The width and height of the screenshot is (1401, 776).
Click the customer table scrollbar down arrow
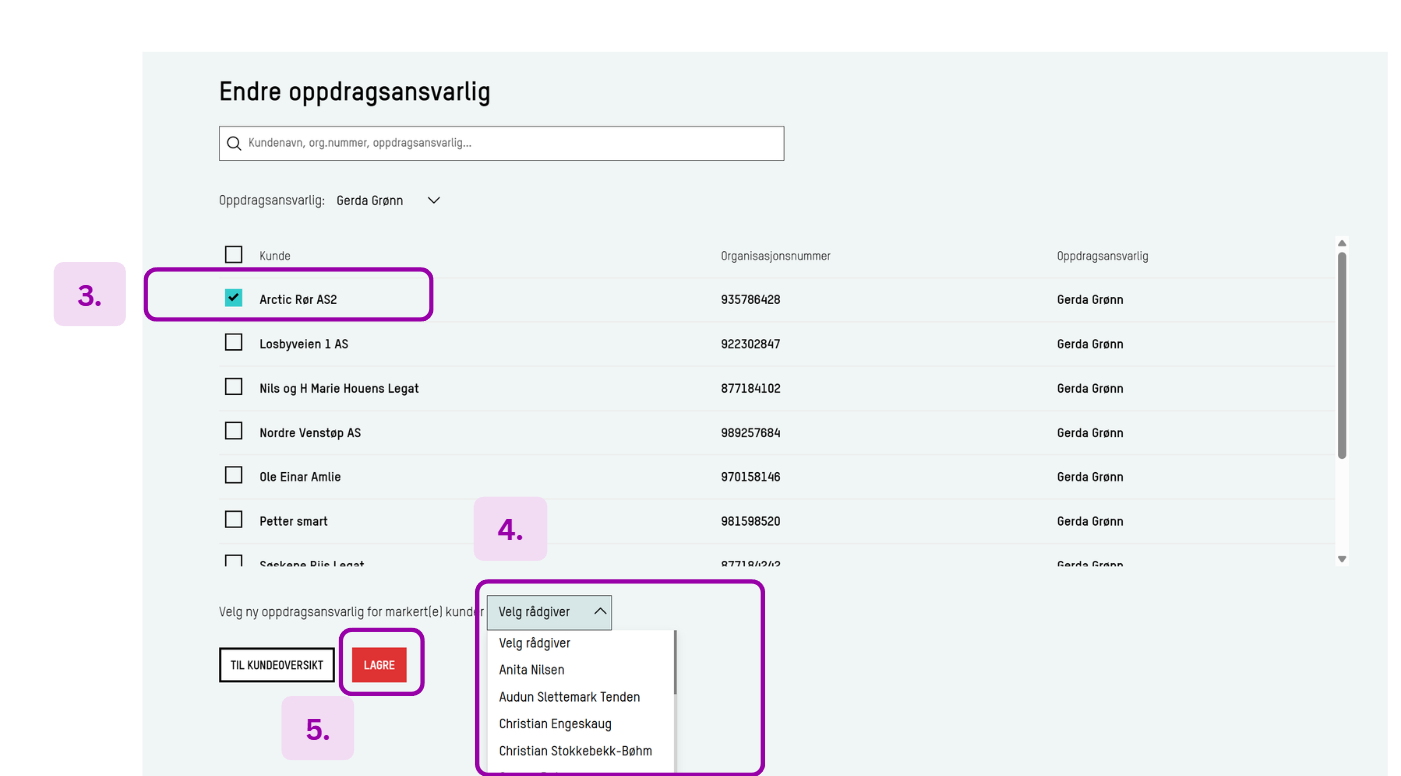1342,559
